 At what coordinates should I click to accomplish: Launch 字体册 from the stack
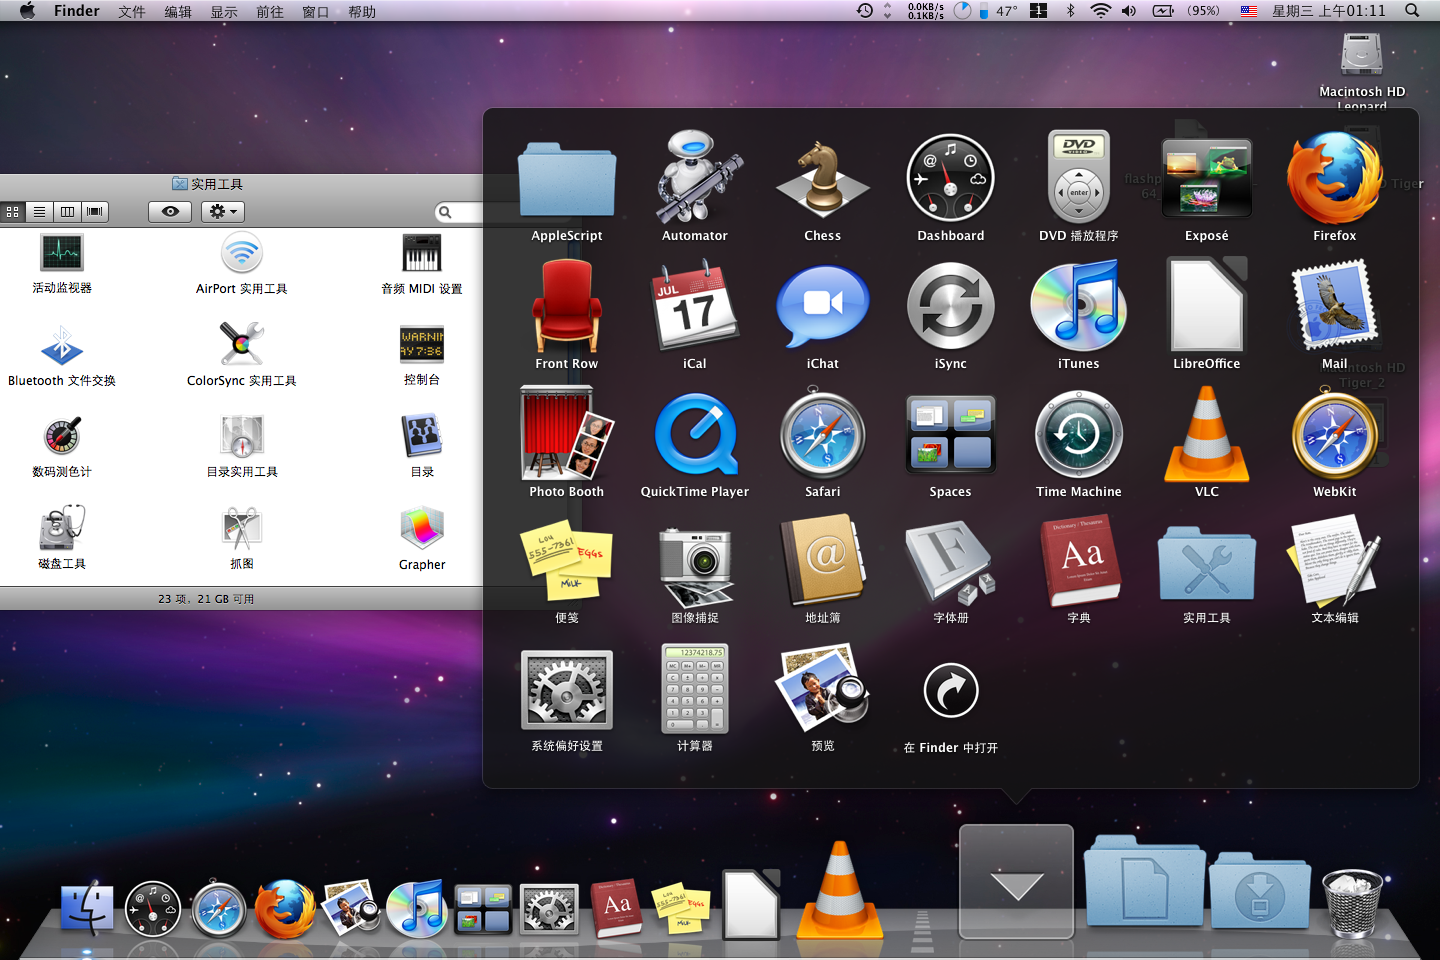click(950, 561)
